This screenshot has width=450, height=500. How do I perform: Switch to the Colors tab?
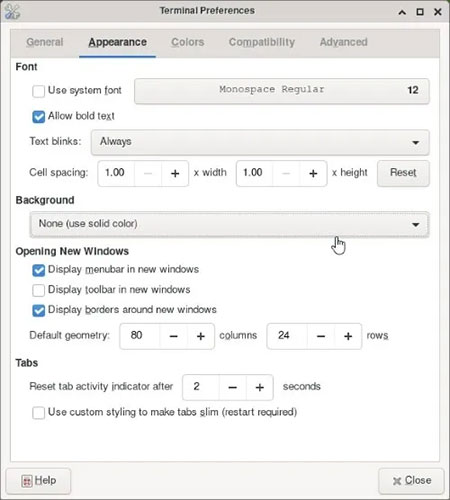tap(188, 42)
